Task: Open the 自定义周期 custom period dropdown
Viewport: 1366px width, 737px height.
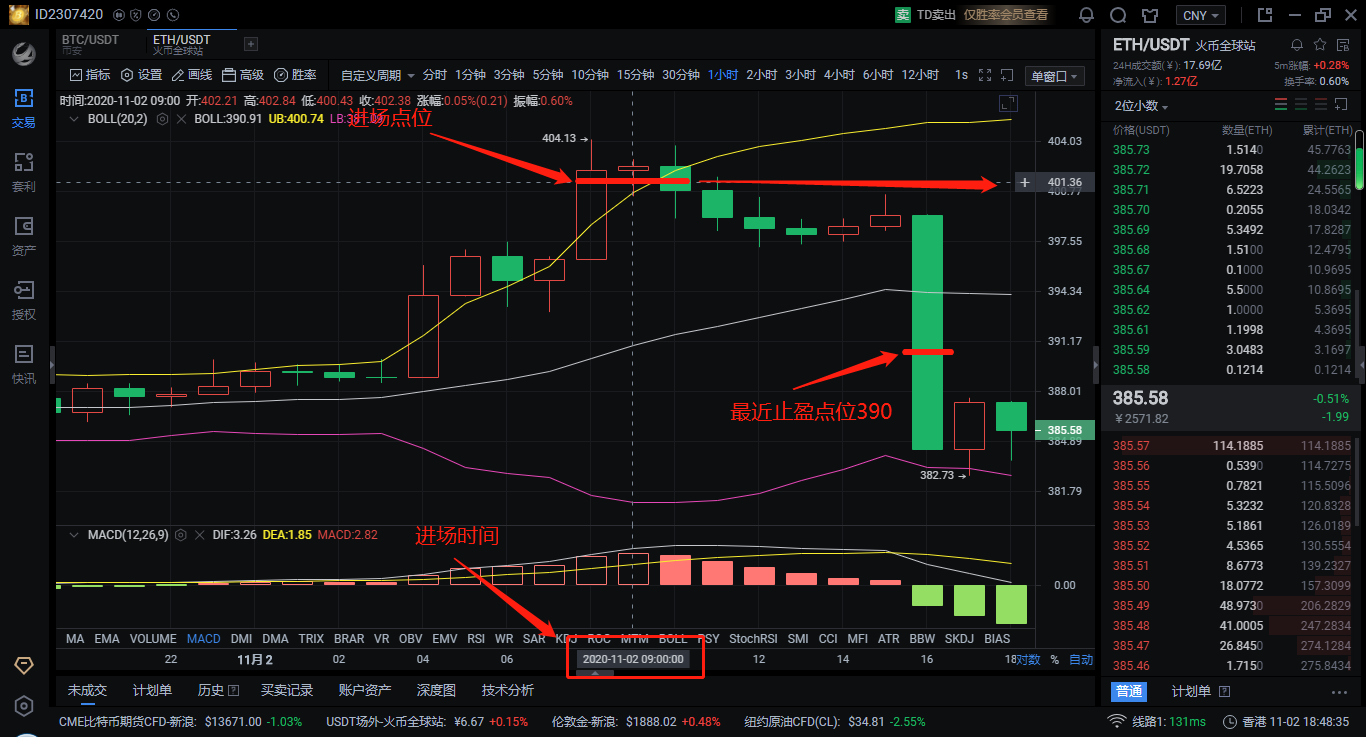Action: pos(377,75)
